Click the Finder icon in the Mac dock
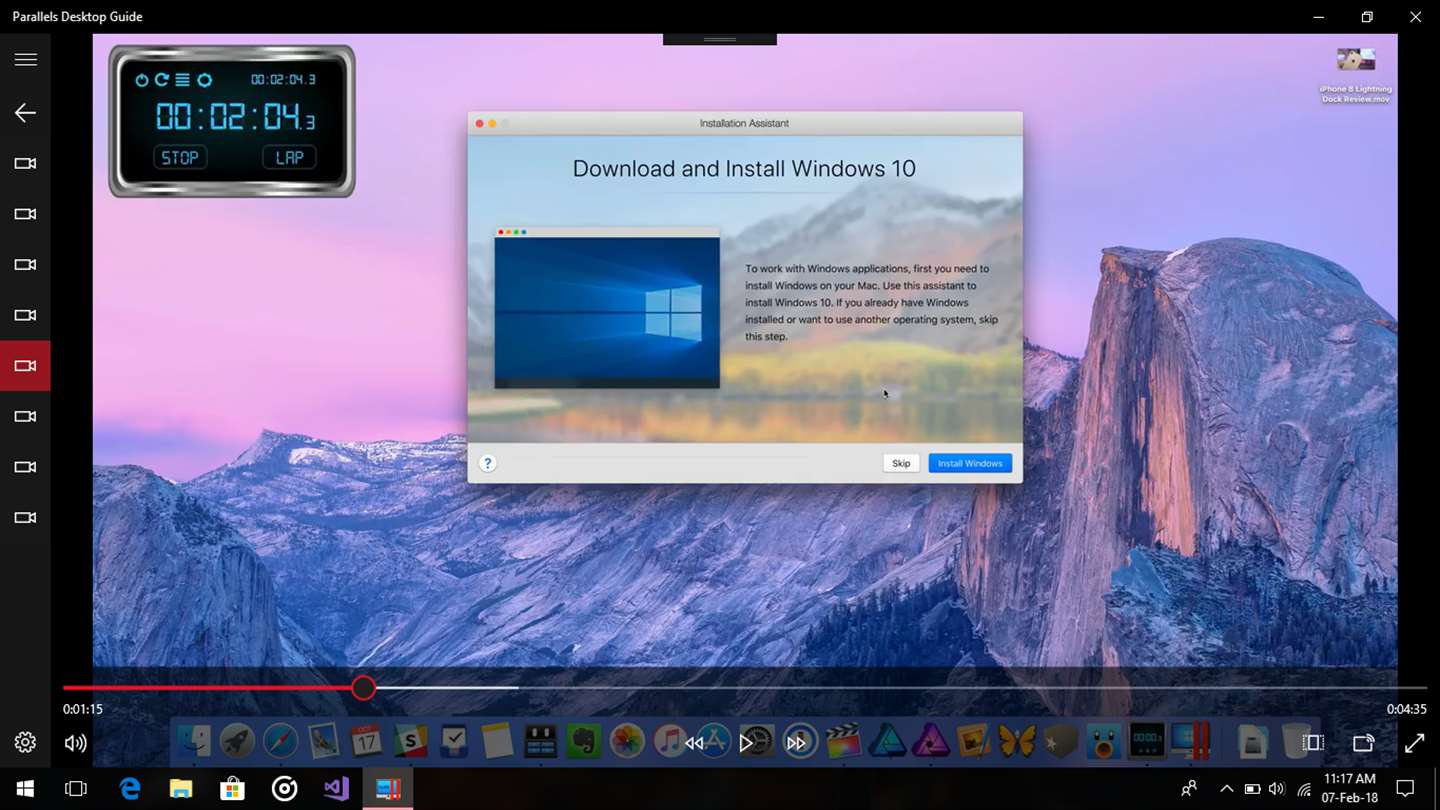1440x810 pixels. (x=194, y=741)
